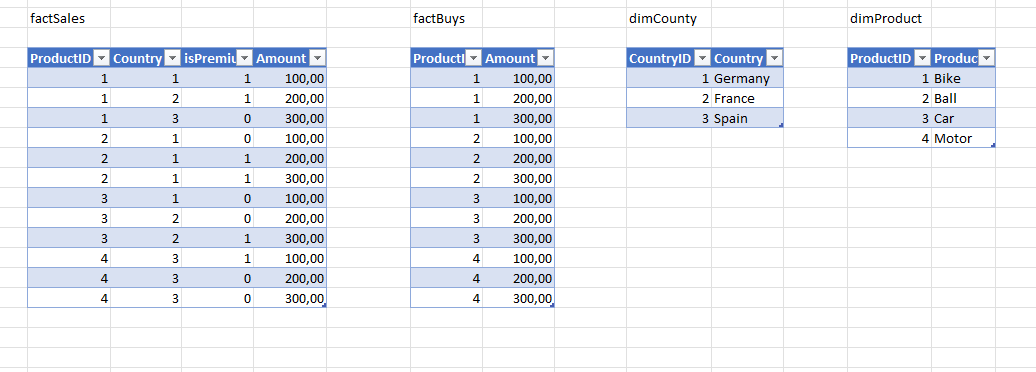Select 200,00 amount for ProductID 4 in factBuys
The image size is (1036, 372).
tap(518, 278)
